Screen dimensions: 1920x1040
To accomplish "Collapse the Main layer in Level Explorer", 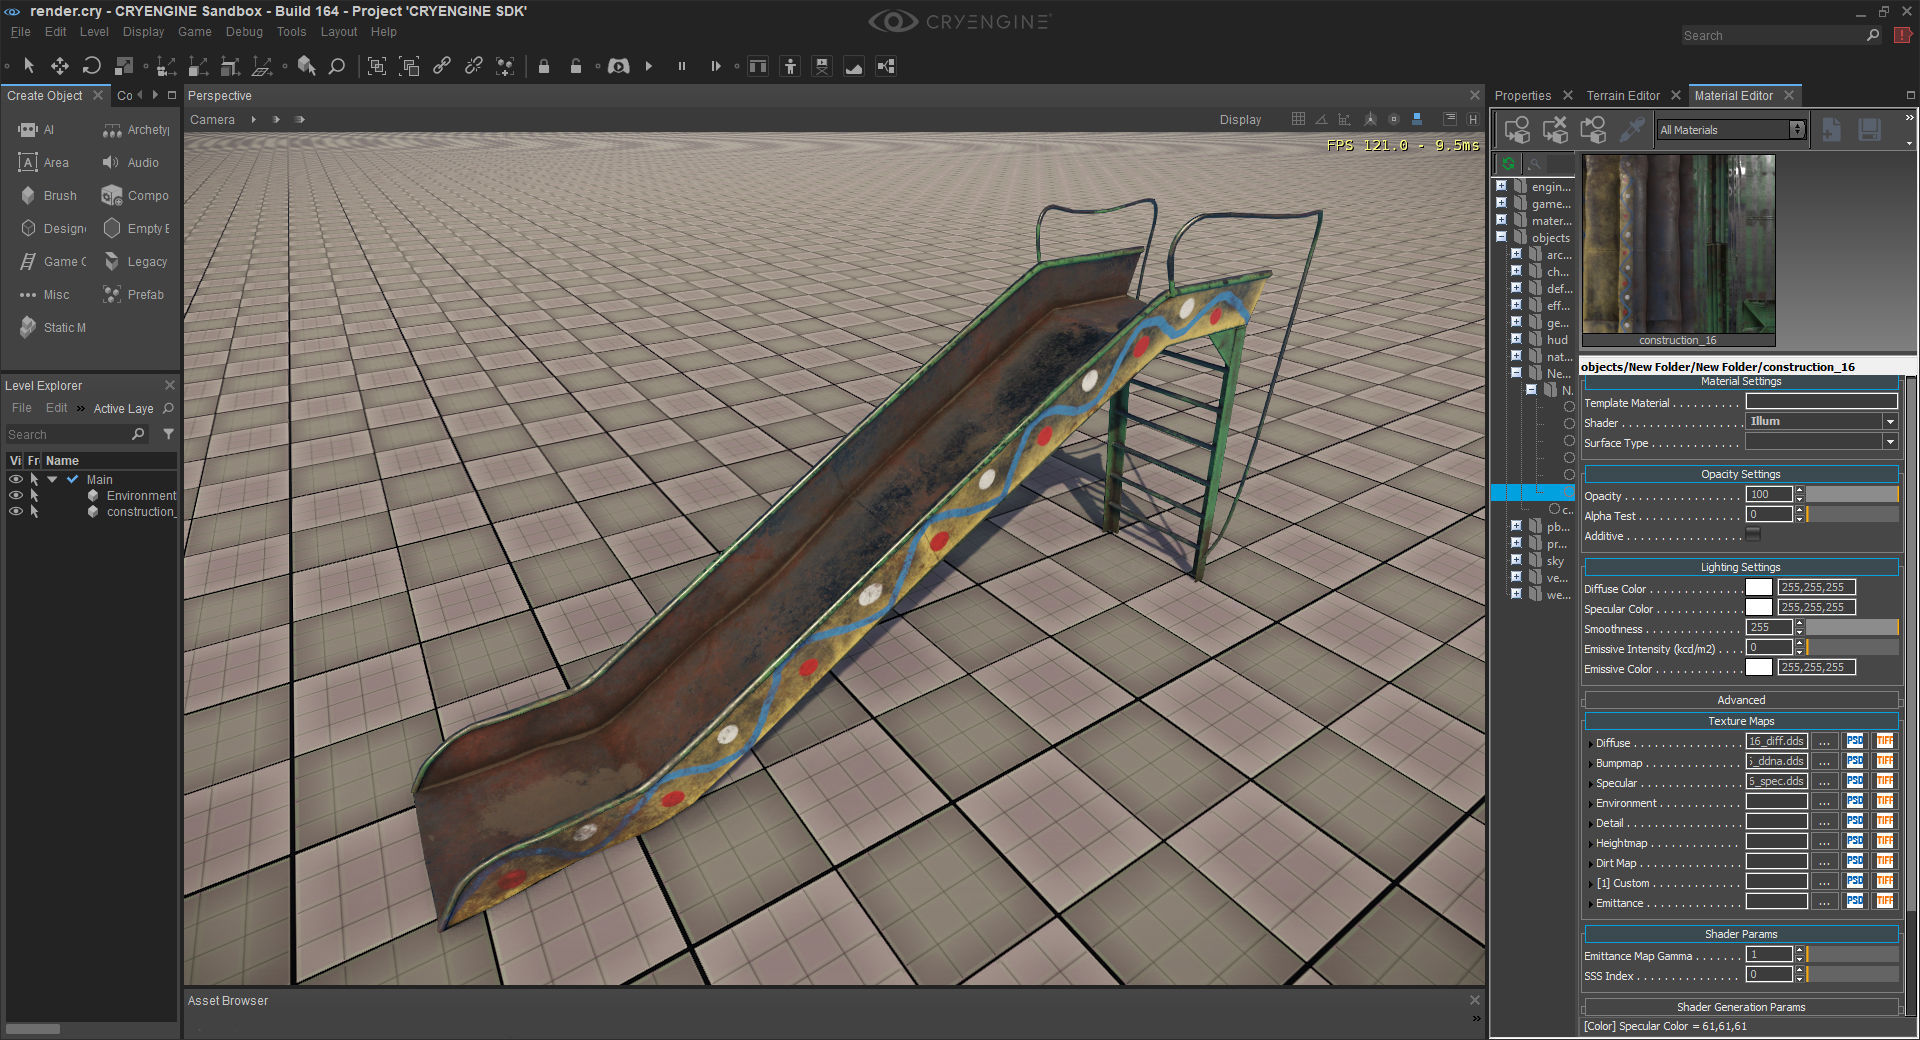I will point(52,480).
